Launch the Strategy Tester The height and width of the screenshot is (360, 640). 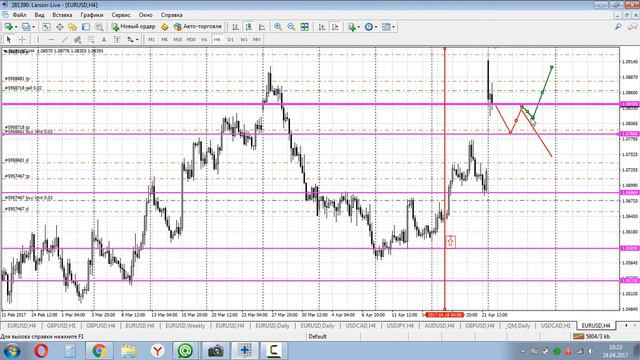pyautogui.click(x=99, y=27)
